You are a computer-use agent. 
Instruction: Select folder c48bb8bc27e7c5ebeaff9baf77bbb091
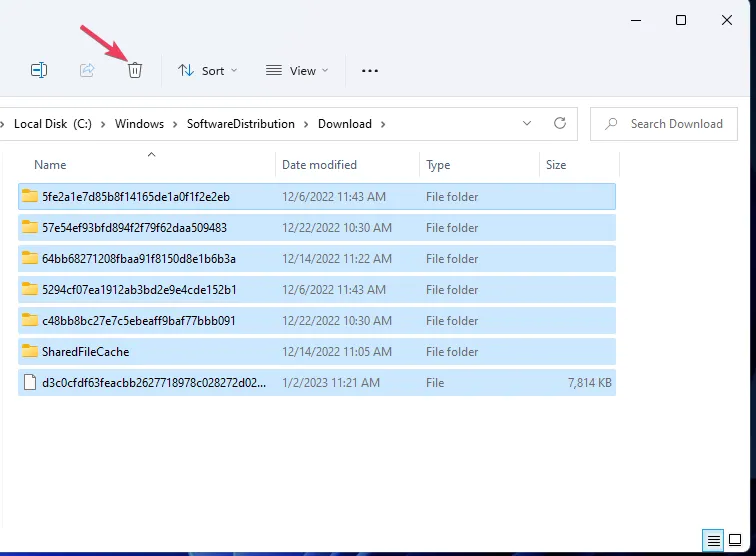317,320
